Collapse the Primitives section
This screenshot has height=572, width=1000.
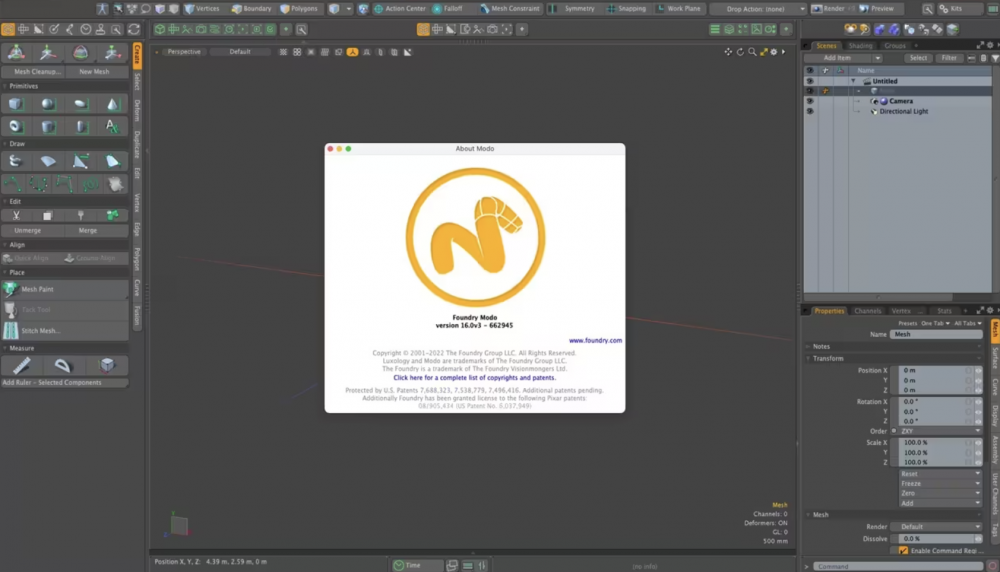click(6, 86)
